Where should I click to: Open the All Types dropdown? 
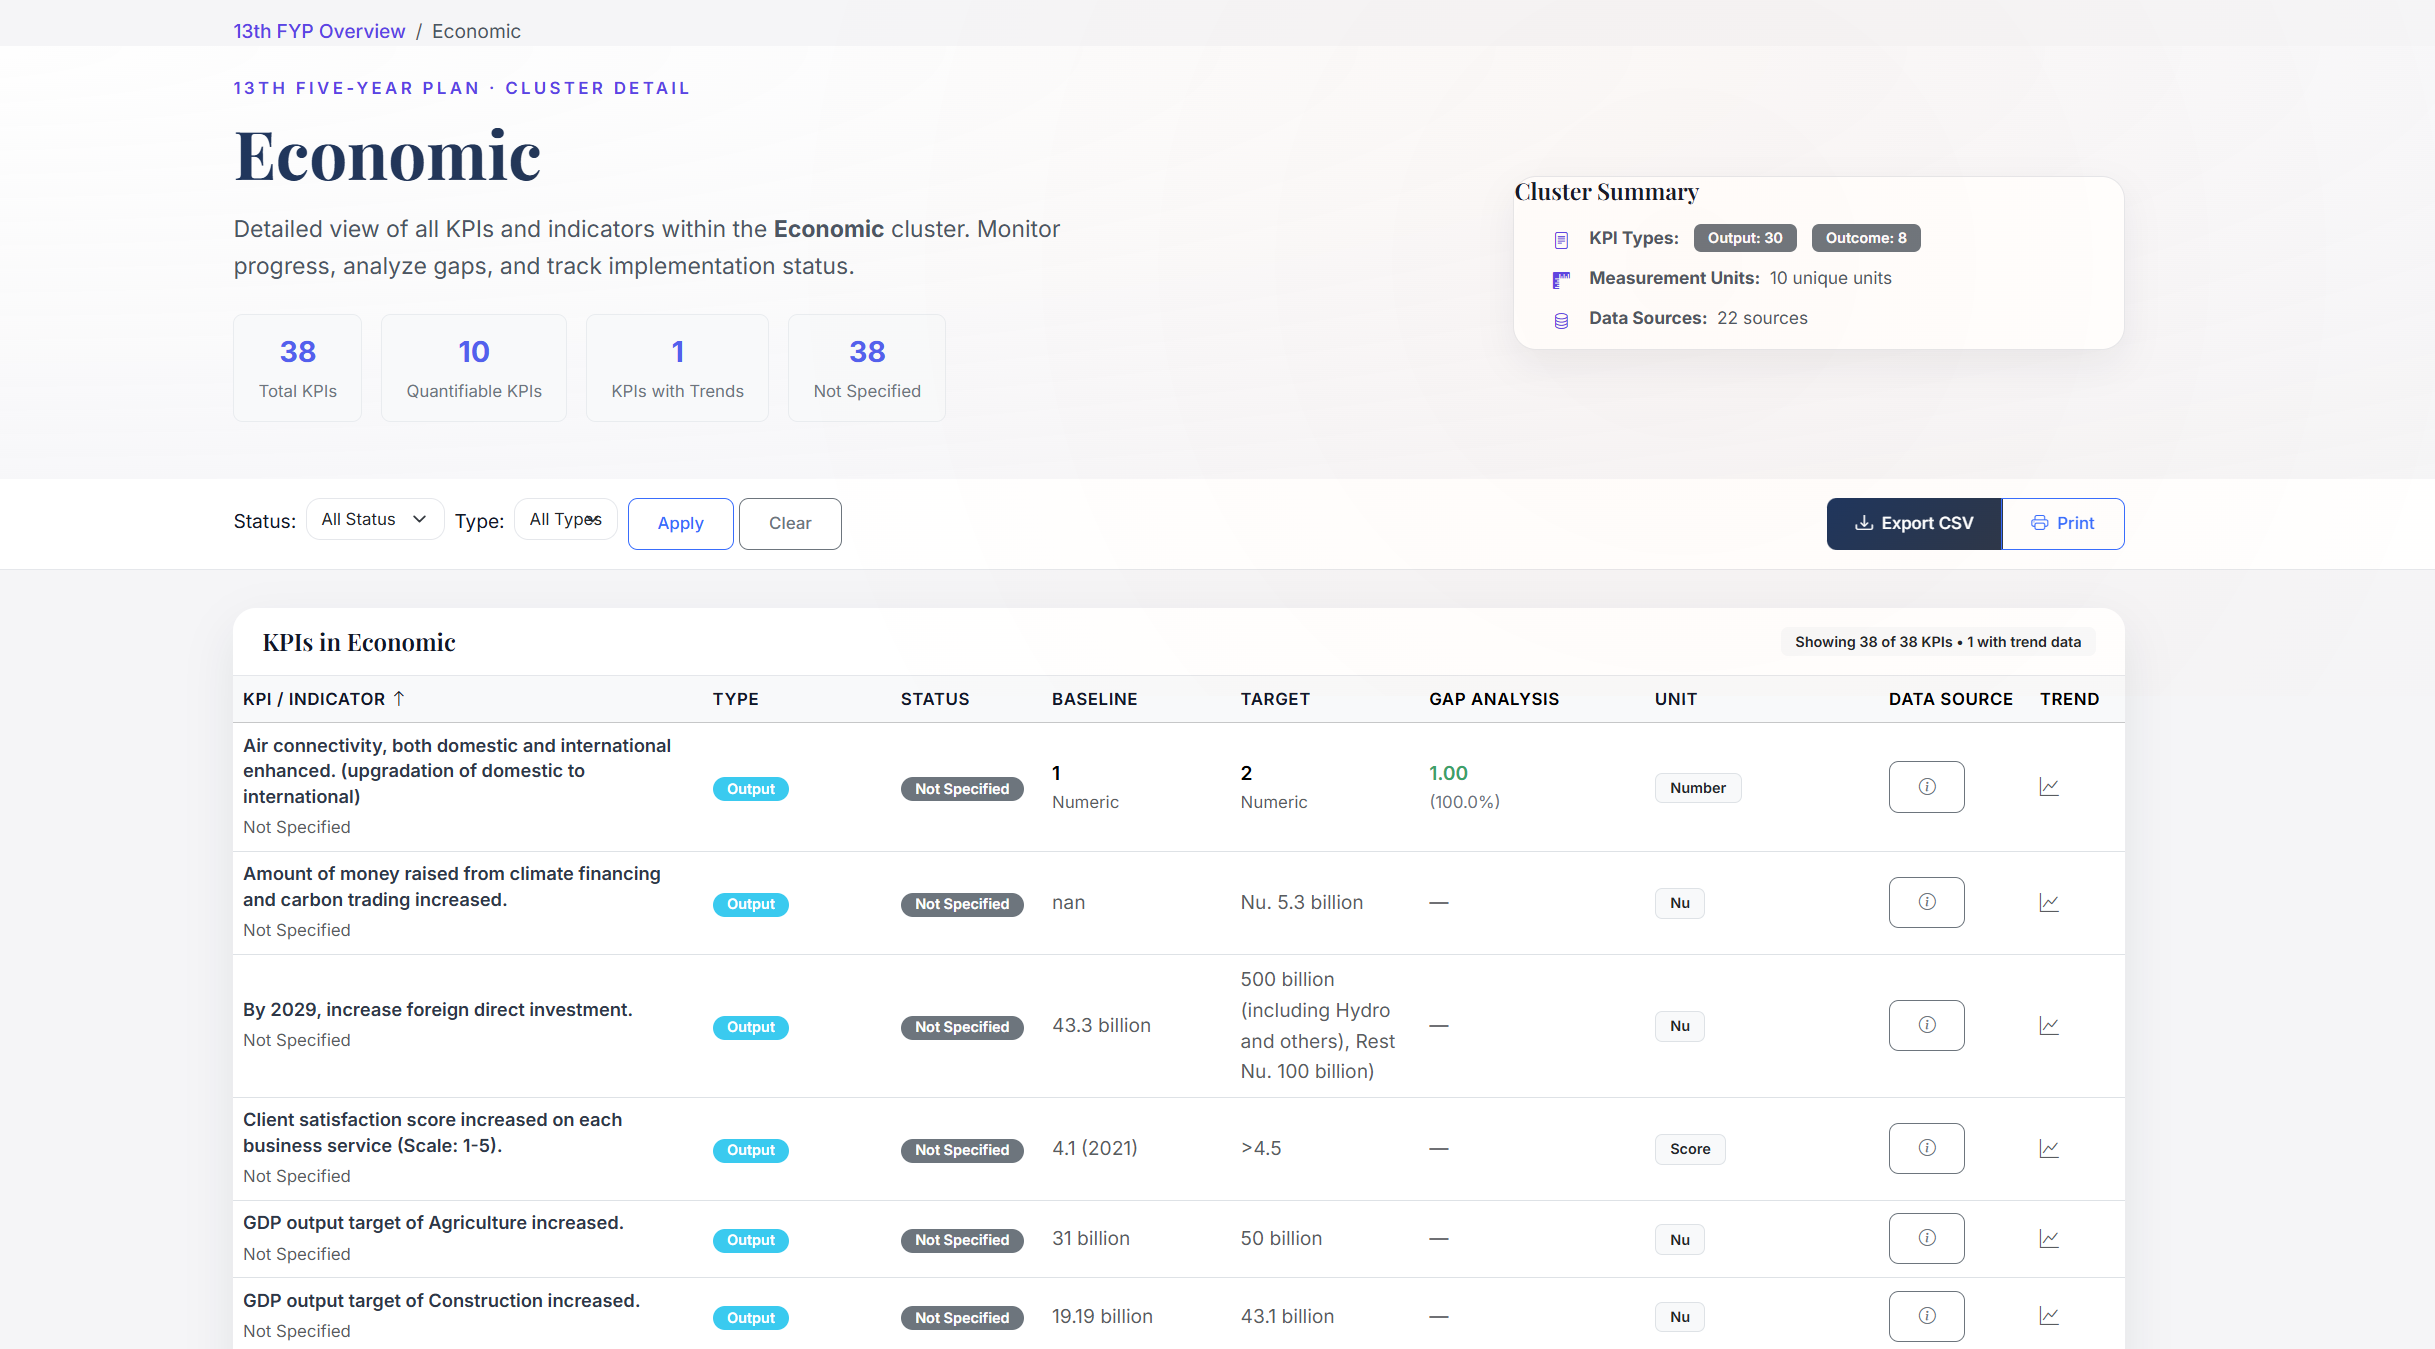point(565,519)
